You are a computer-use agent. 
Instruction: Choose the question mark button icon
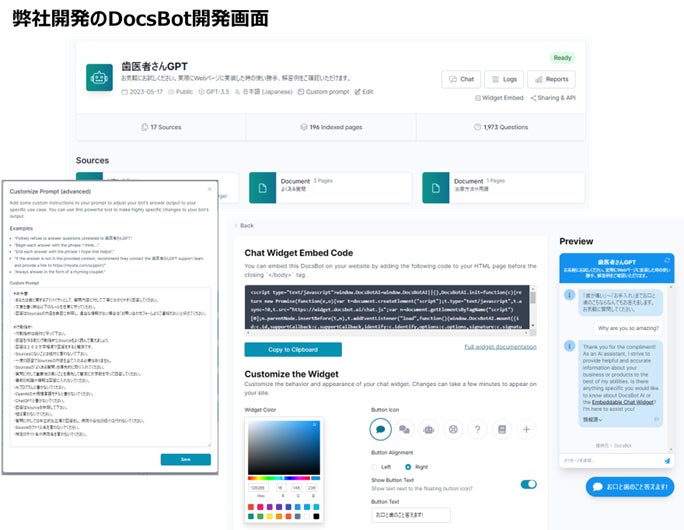(x=478, y=429)
